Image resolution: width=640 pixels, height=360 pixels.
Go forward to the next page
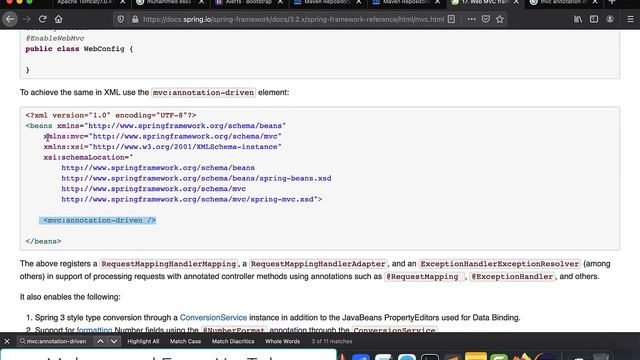(x=27, y=19)
